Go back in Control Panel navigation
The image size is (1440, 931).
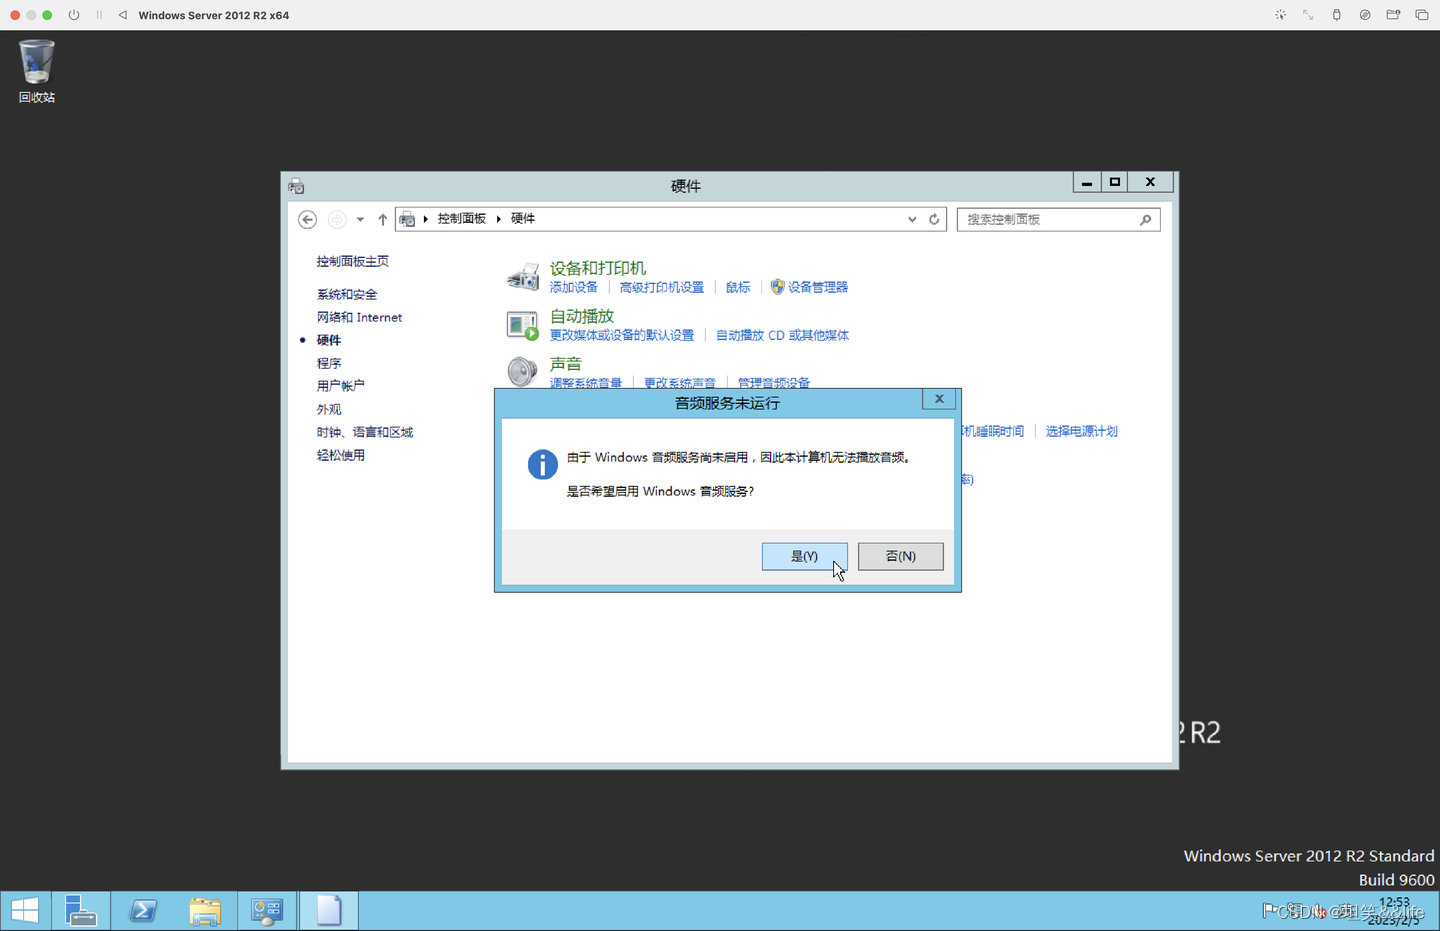[x=308, y=219]
